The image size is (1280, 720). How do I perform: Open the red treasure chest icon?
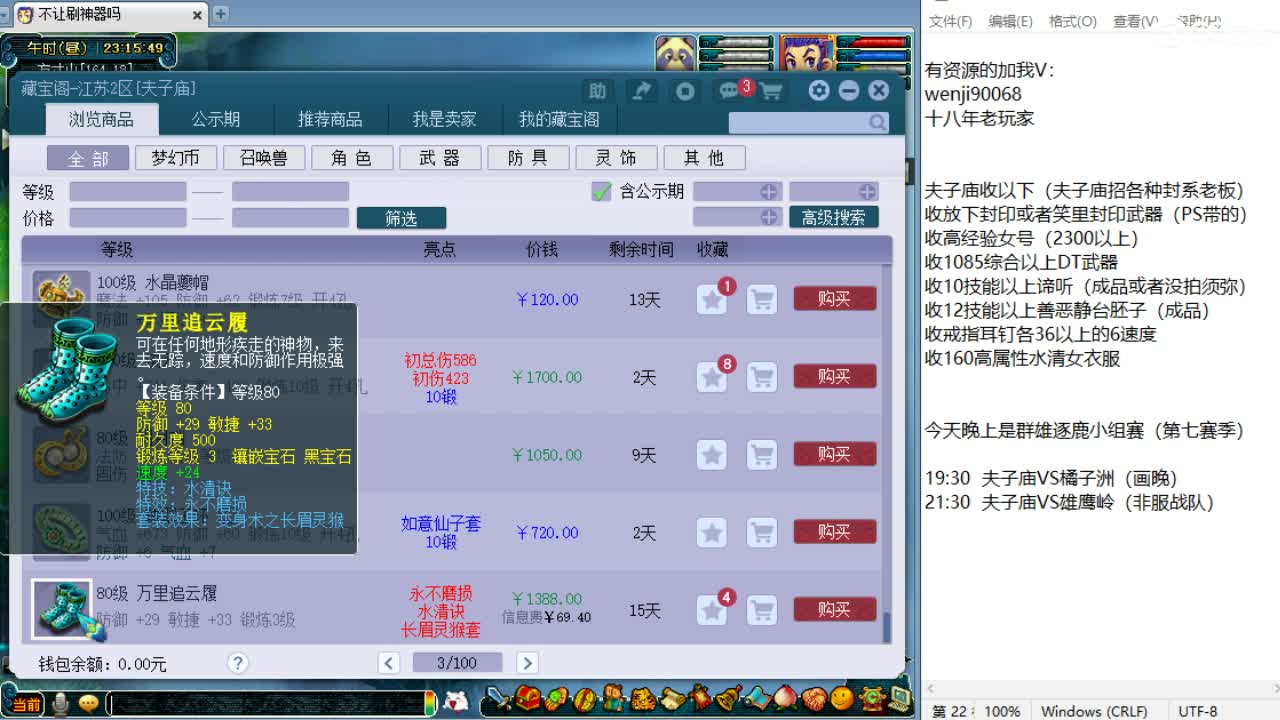pyautogui.click(x=527, y=697)
